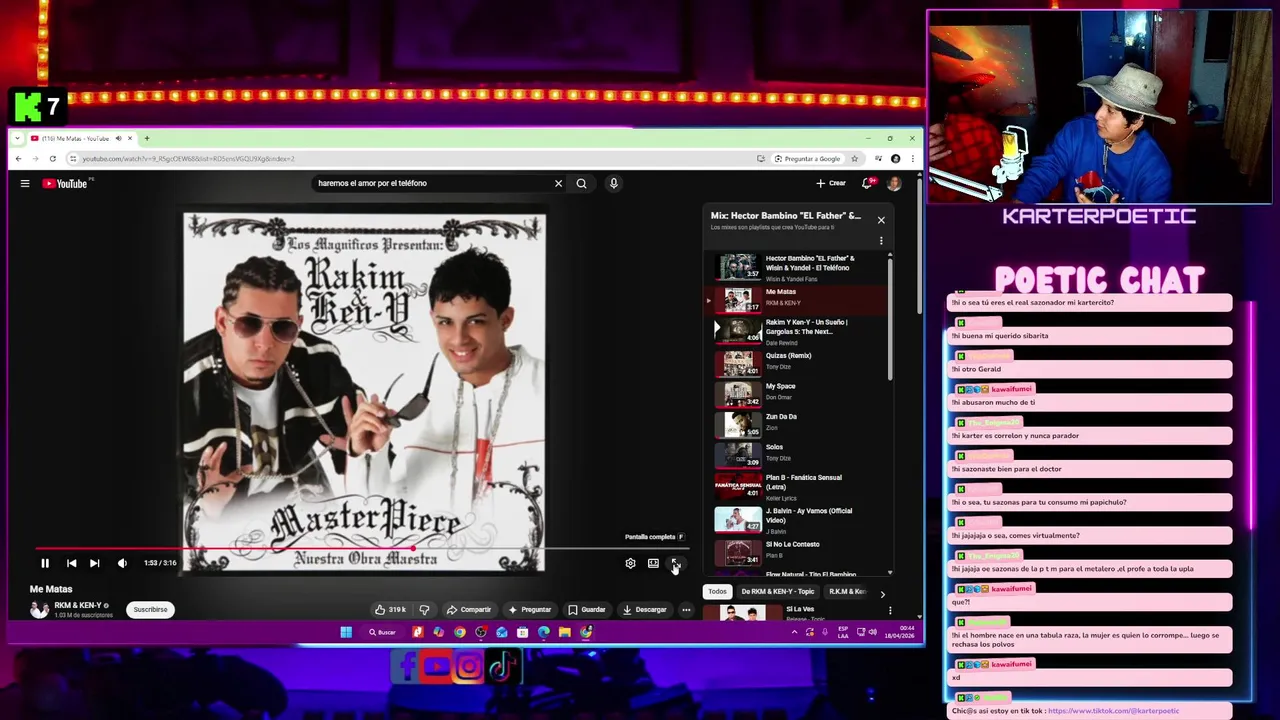Switch to the Me Matas - YouTube tab
1280x720 pixels.
point(82,138)
